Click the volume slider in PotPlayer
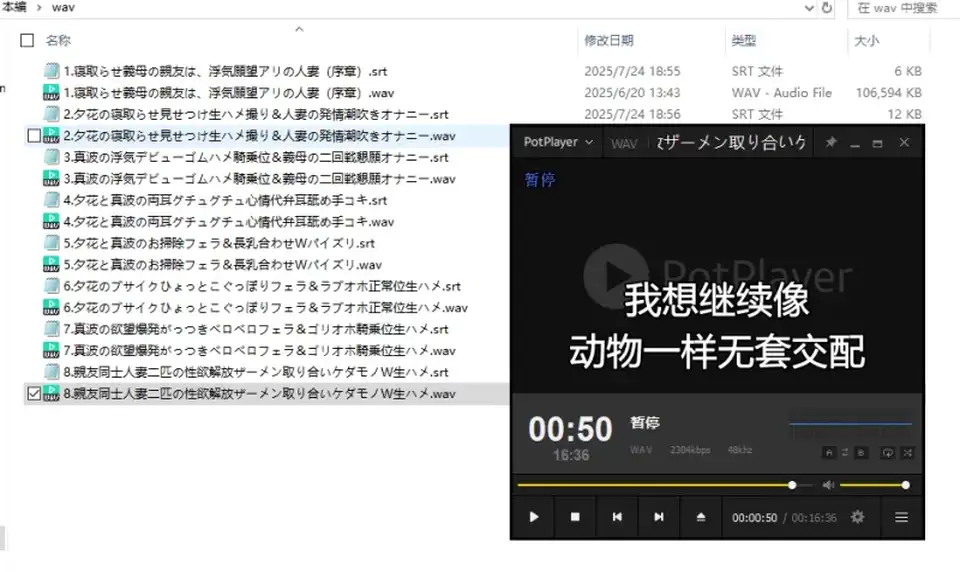 click(x=874, y=485)
